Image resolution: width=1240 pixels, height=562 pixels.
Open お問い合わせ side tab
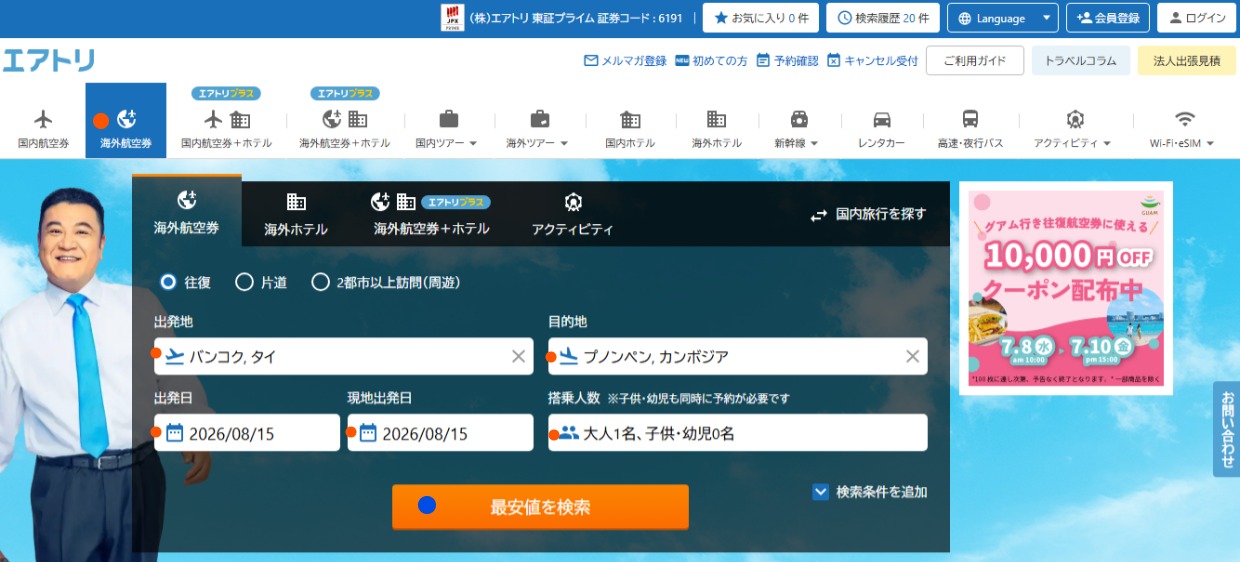coord(1227,429)
